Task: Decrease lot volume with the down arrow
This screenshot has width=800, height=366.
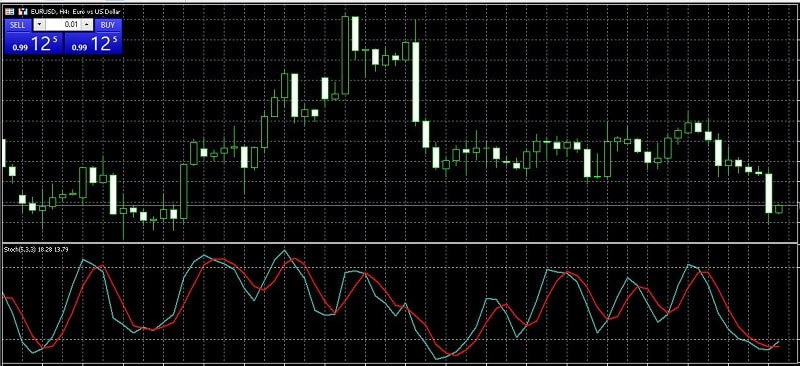Action: (x=39, y=25)
